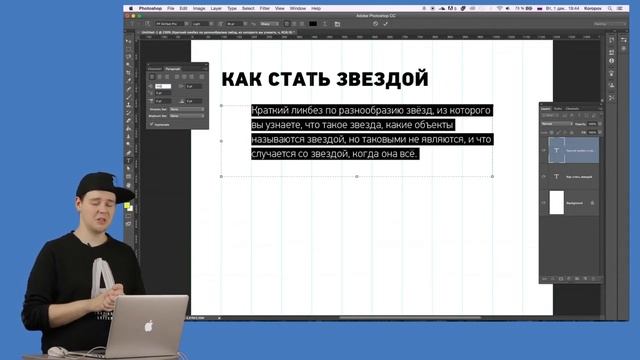640x360 pixels.
Task: Align text left in options bar
Action: (287, 24)
